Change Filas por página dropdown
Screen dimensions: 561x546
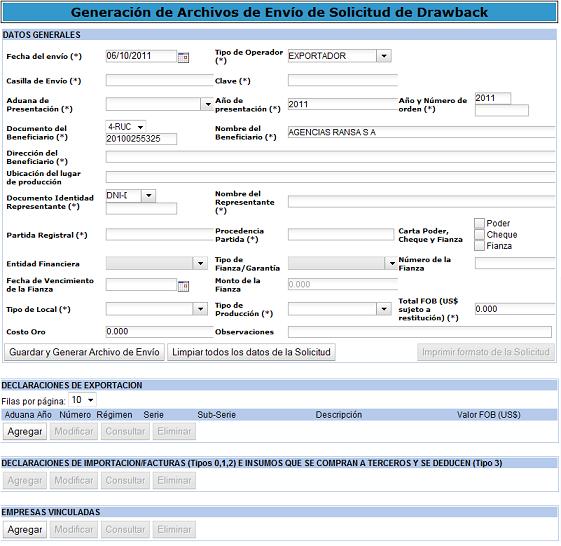point(83,400)
